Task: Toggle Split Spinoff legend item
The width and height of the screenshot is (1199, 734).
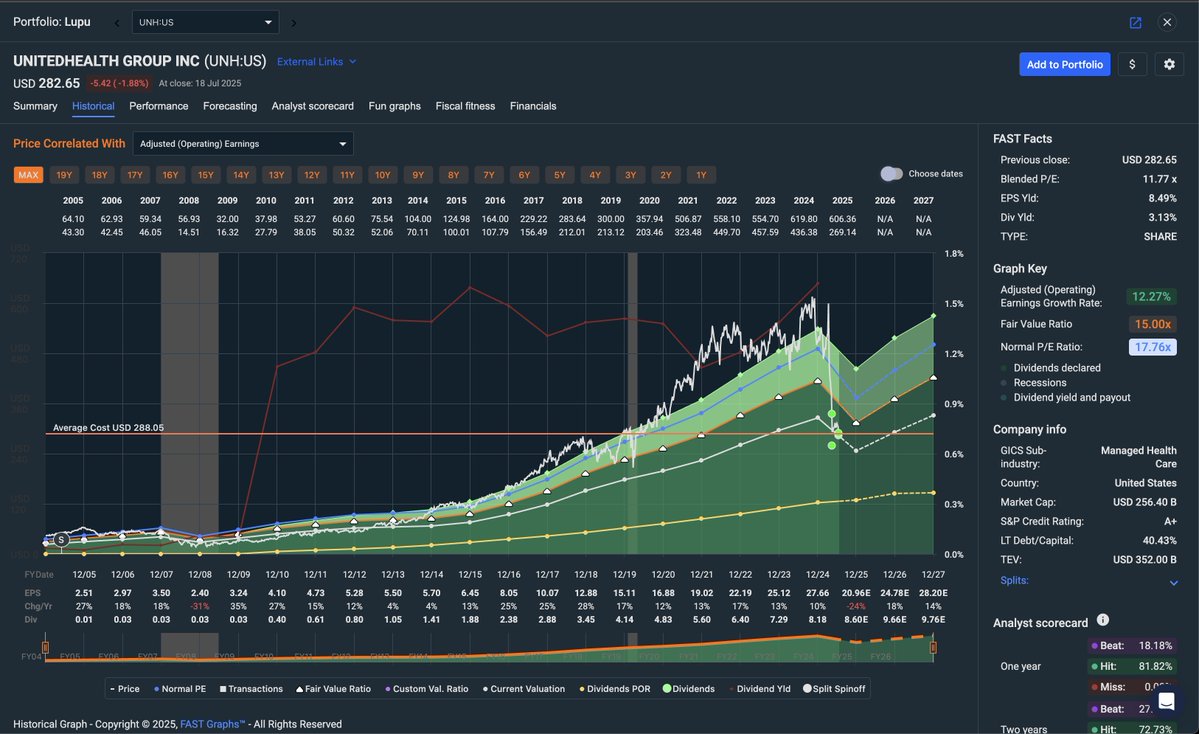Action: point(833,689)
